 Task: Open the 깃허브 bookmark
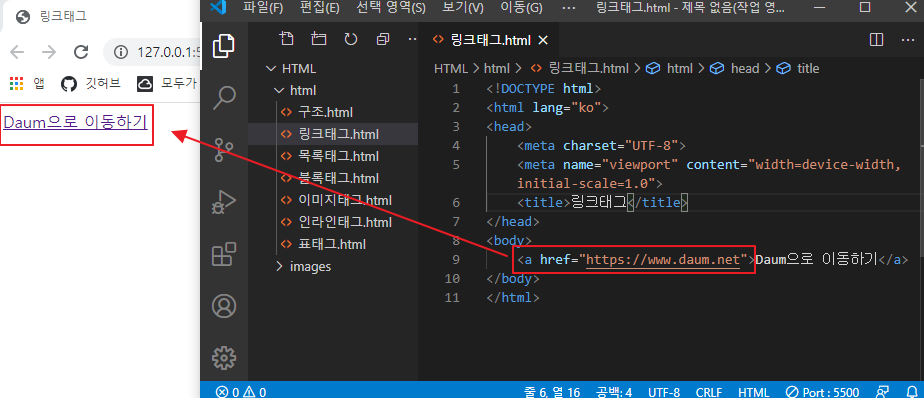pyautogui.click(x=91, y=84)
